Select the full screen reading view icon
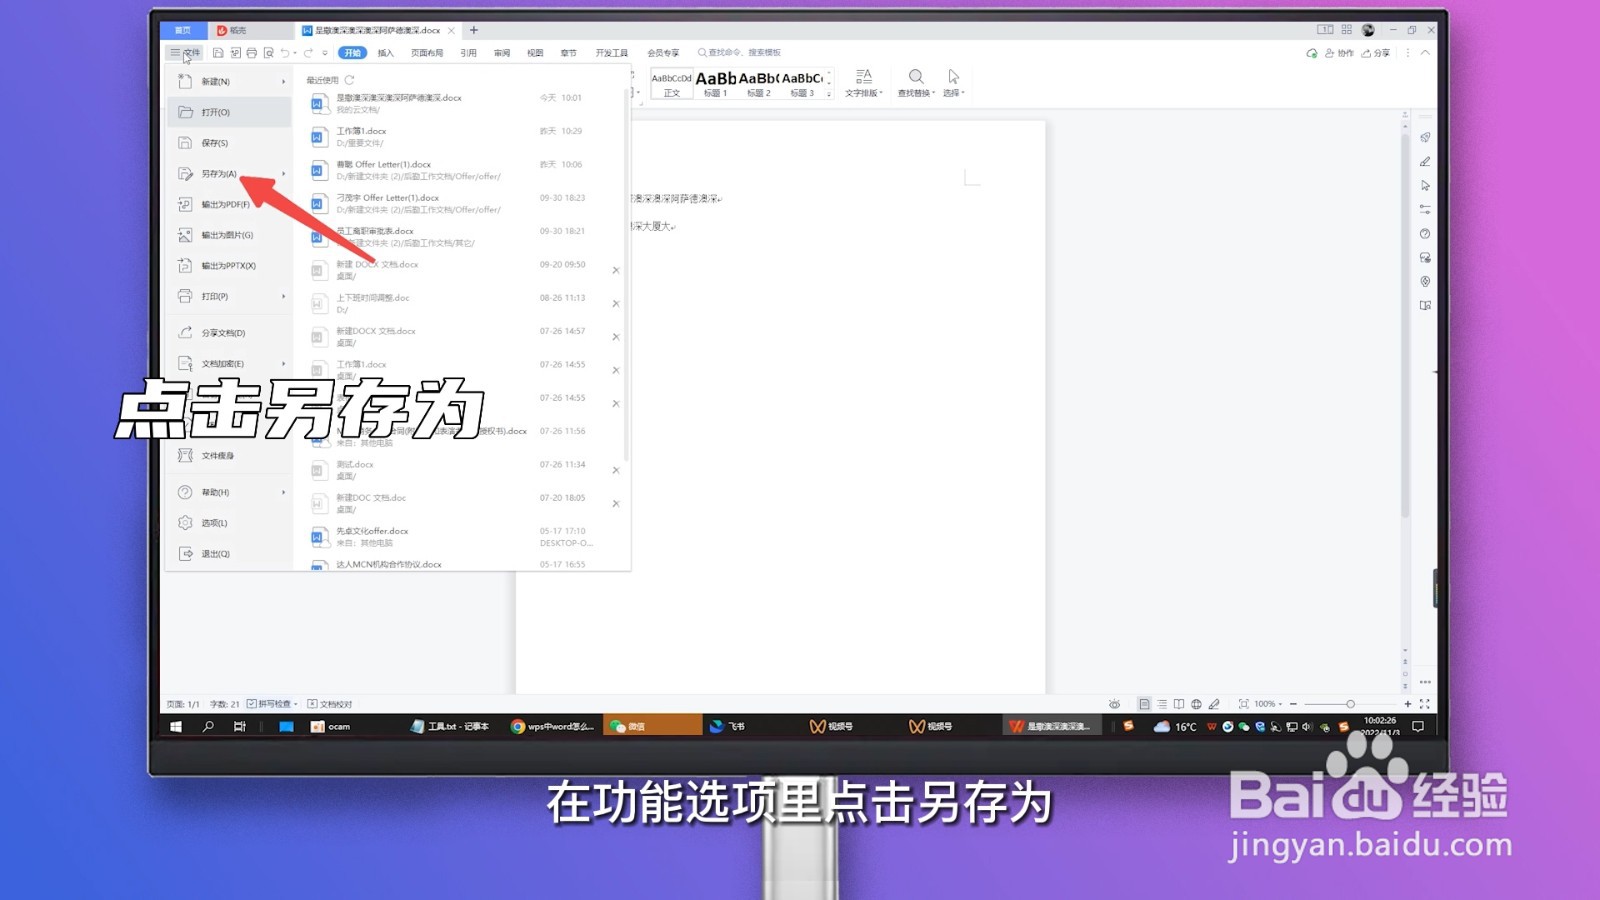The width and height of the screenshot is (1600, 900). point(1180,703)
